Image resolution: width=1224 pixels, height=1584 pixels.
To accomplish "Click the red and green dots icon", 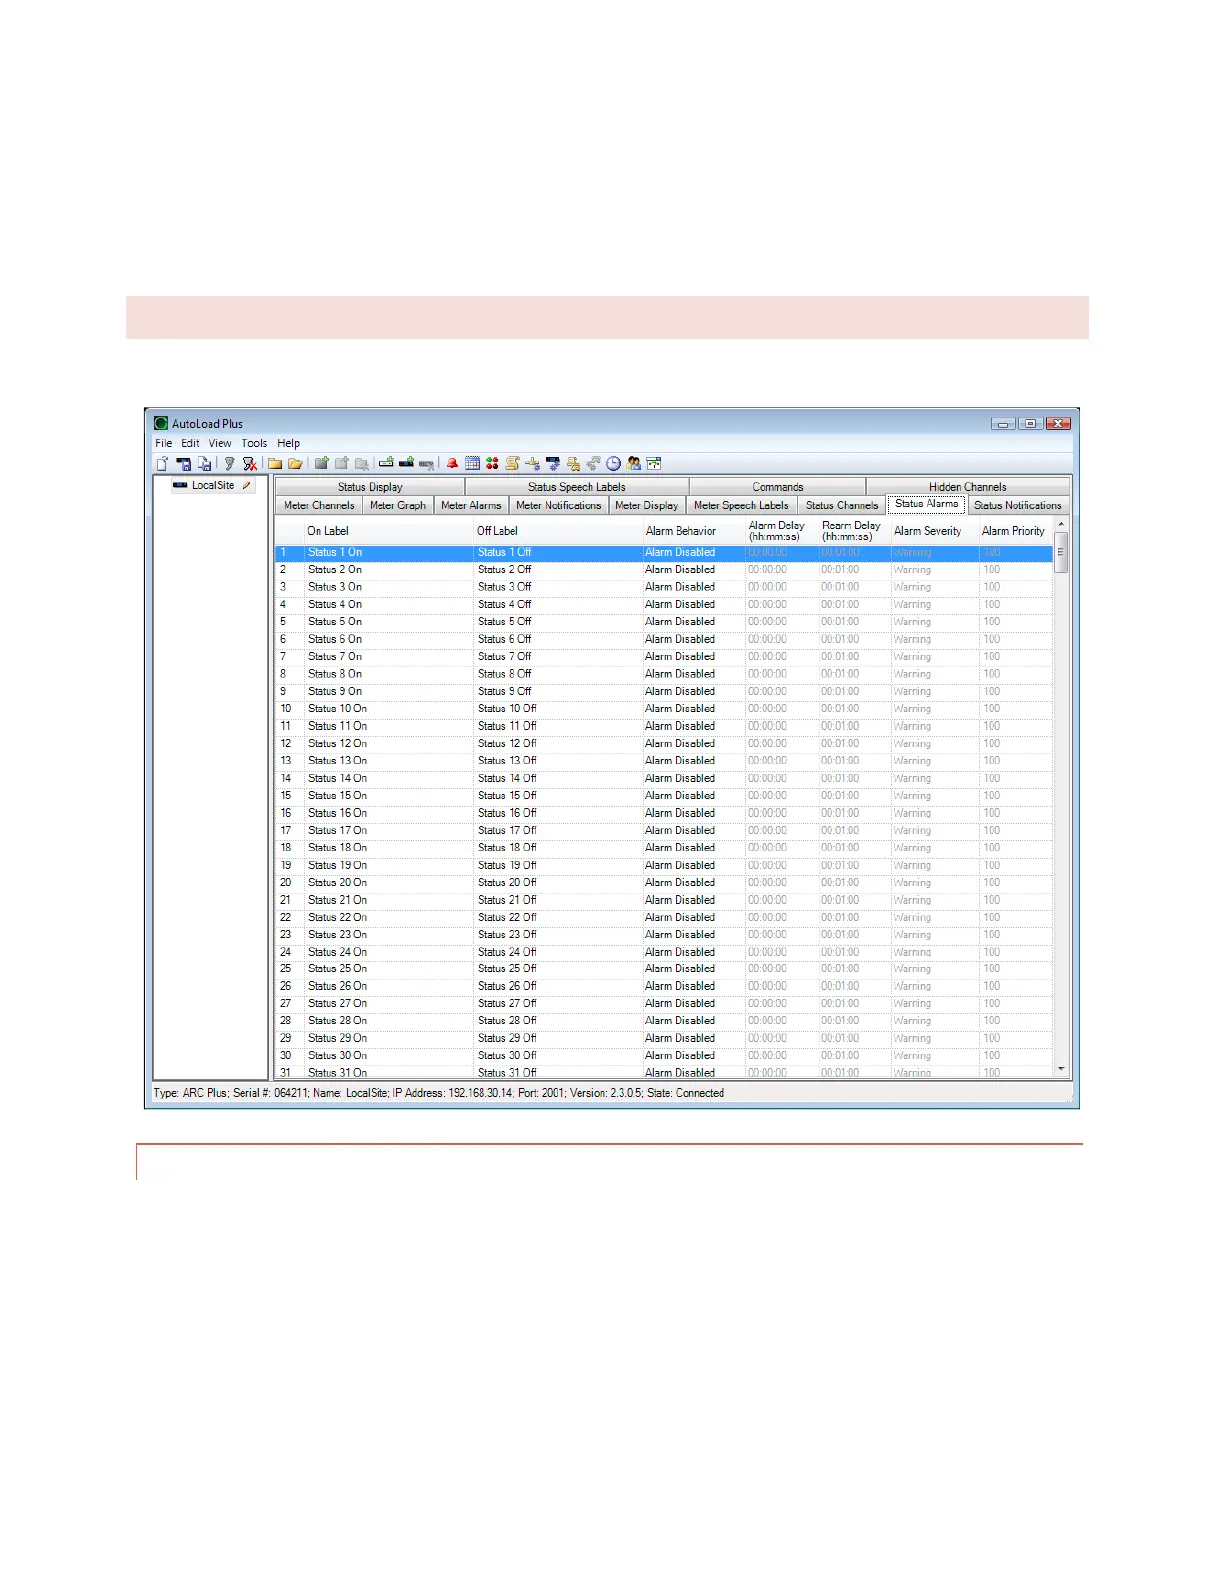I will (492, 464).
